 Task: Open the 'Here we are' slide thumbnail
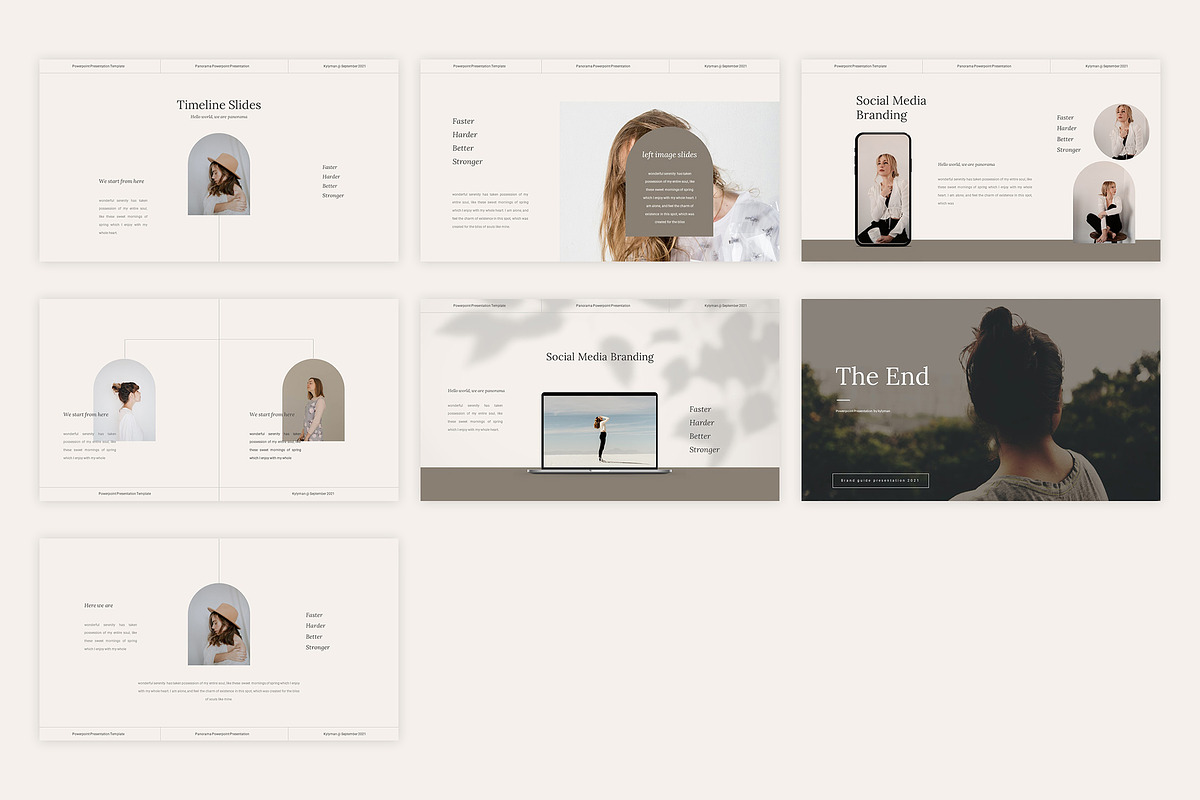click(219, 640)
